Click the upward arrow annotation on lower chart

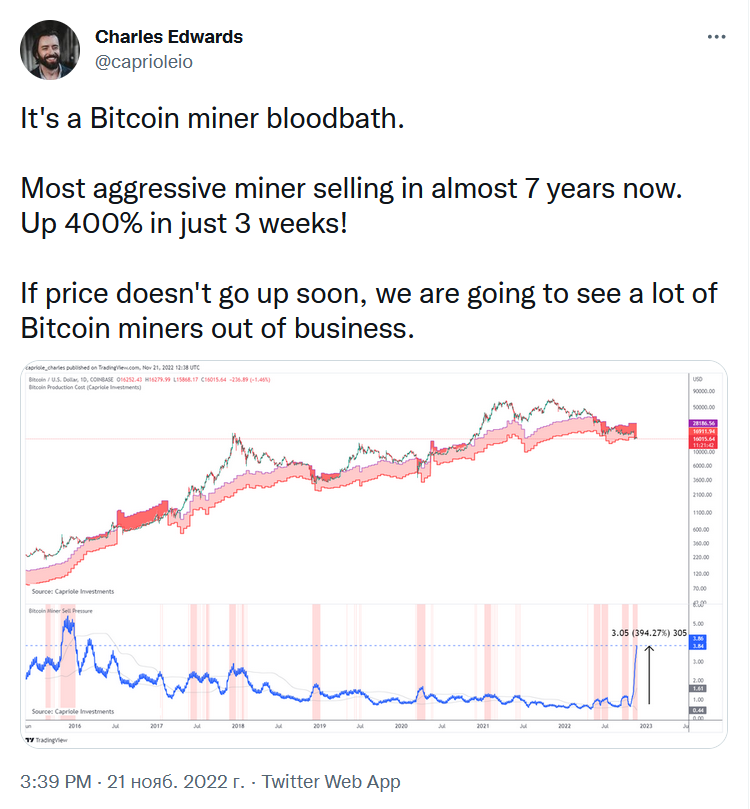[650, 676]
